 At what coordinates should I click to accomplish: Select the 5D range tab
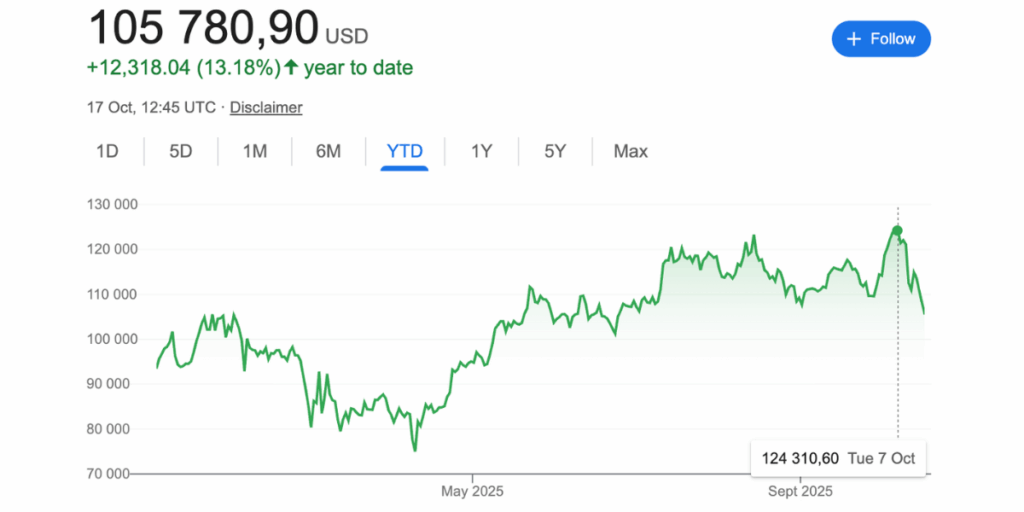[x=180, y=152]
